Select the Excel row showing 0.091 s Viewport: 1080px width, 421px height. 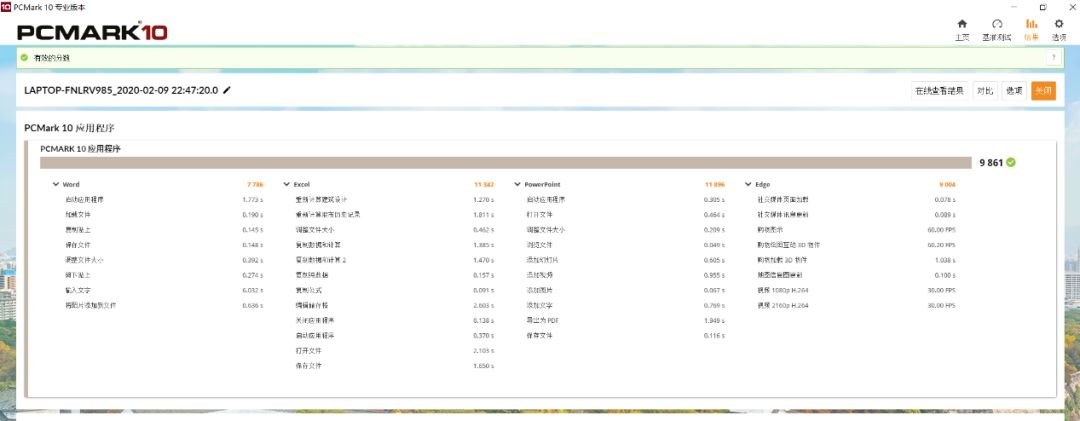pyautogui.click(x=394, y=291)
